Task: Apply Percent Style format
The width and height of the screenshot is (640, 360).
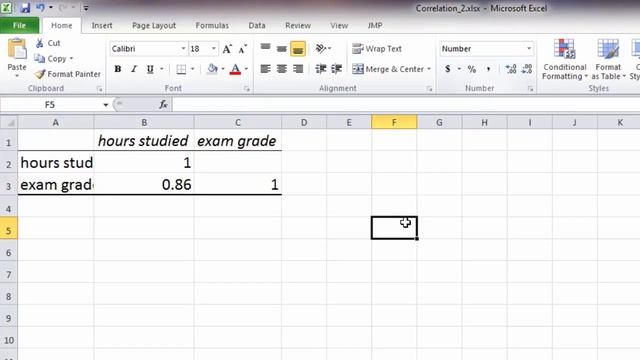Action: 472,69
